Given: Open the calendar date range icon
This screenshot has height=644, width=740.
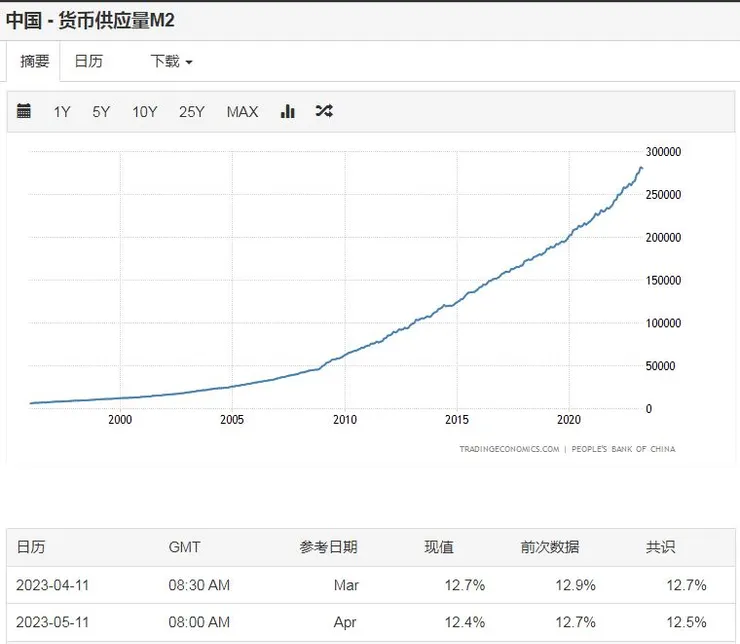Looking at the screenshot, I should (x=24, y=111).
